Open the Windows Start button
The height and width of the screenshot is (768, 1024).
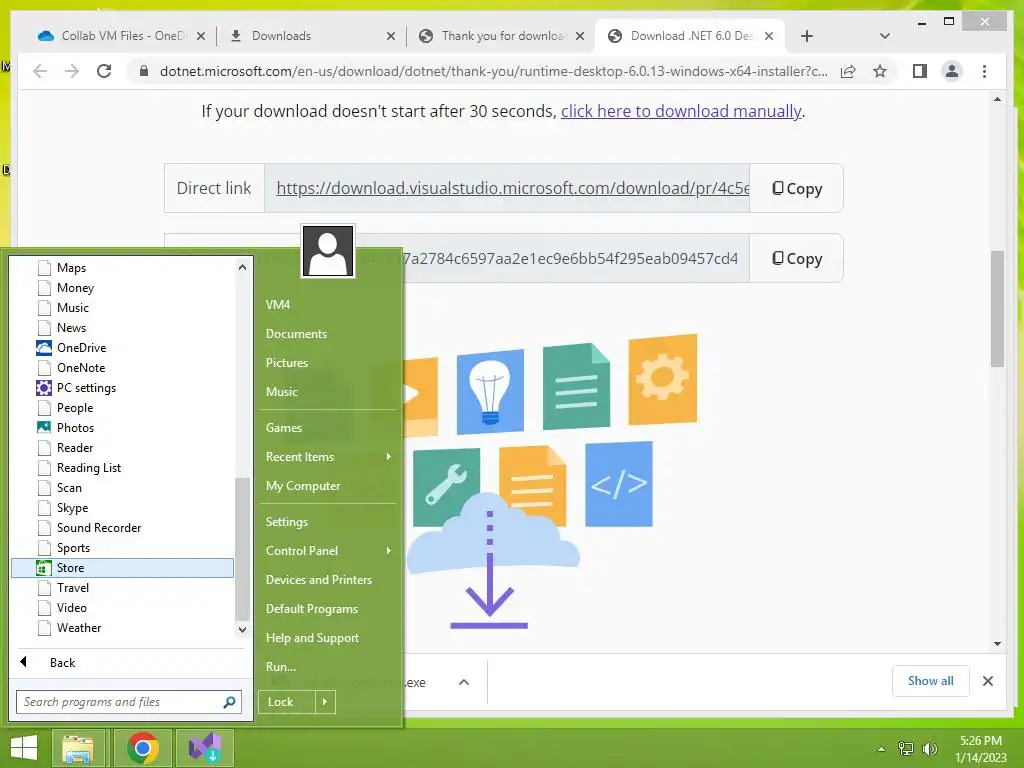coord(24,748)
